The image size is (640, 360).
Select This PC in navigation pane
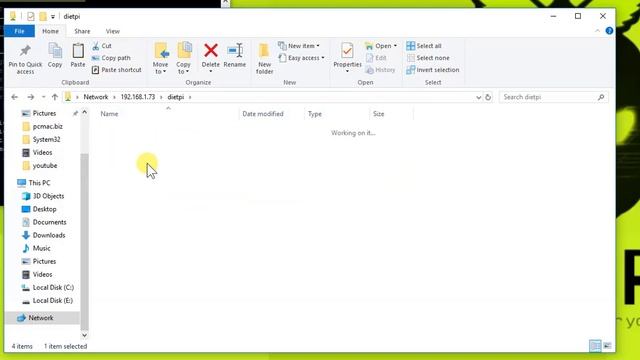tap(39, 183)
